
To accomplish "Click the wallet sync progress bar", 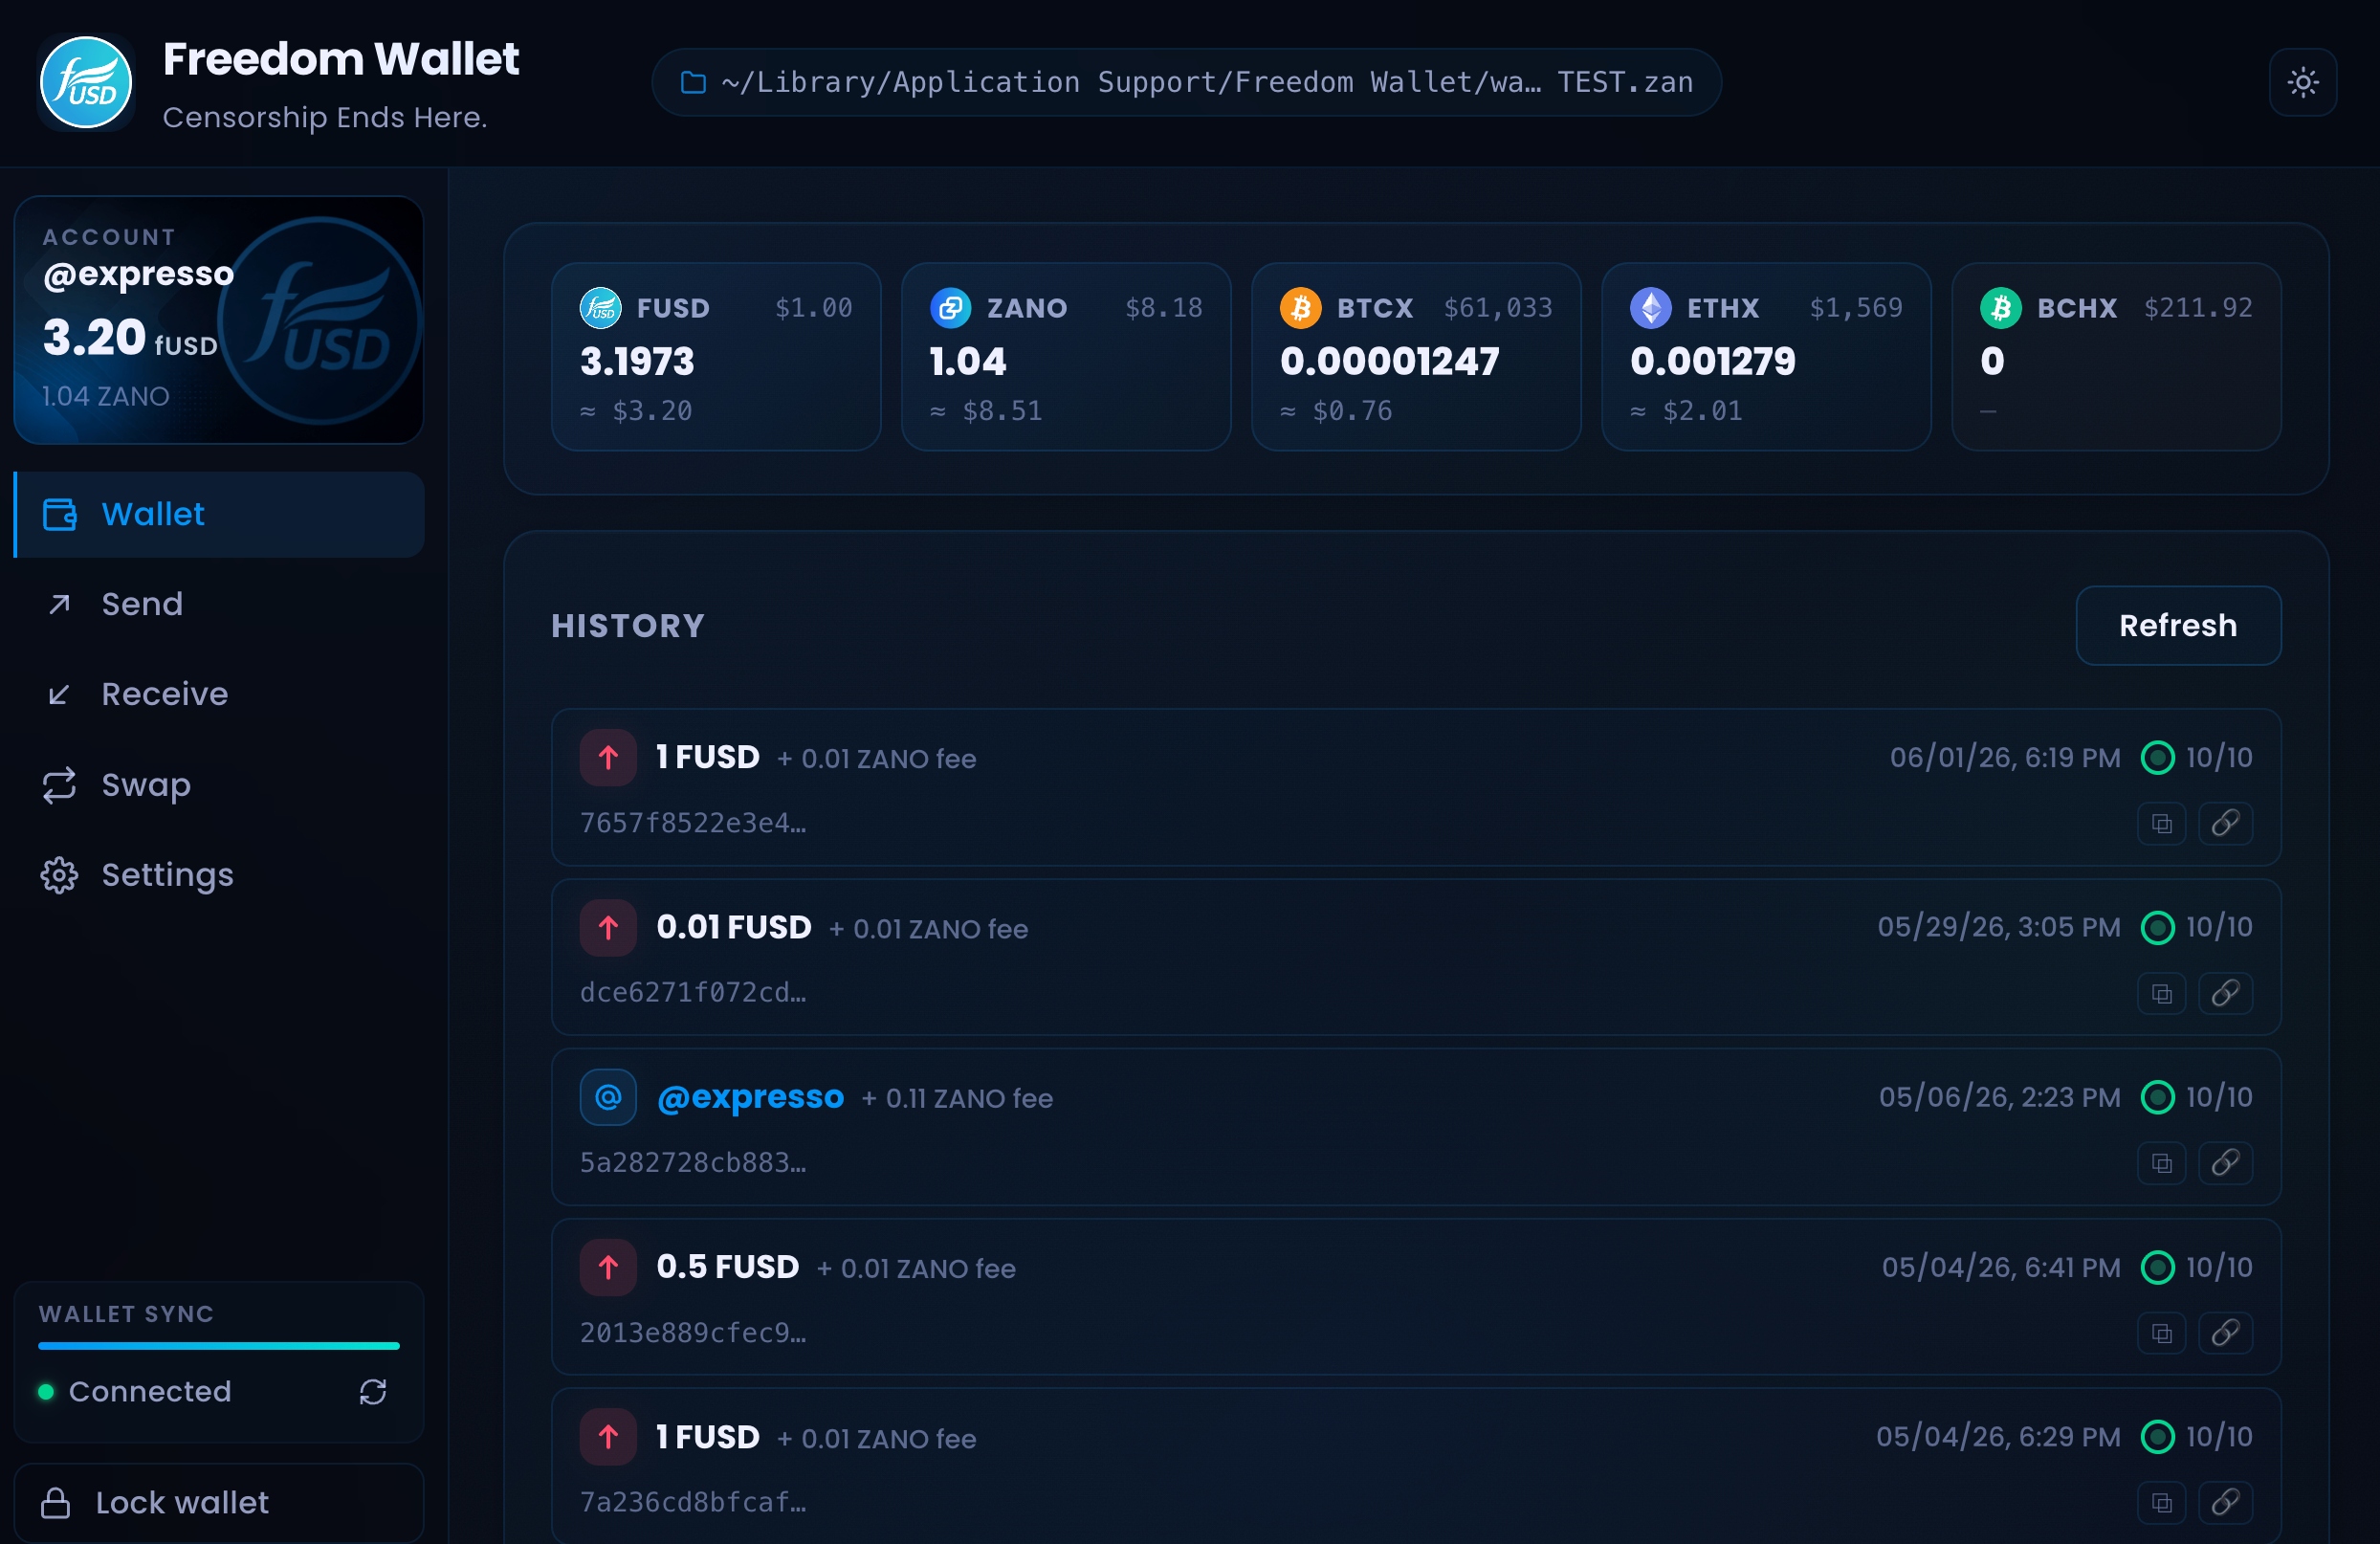I will [x=219, y=1346].
